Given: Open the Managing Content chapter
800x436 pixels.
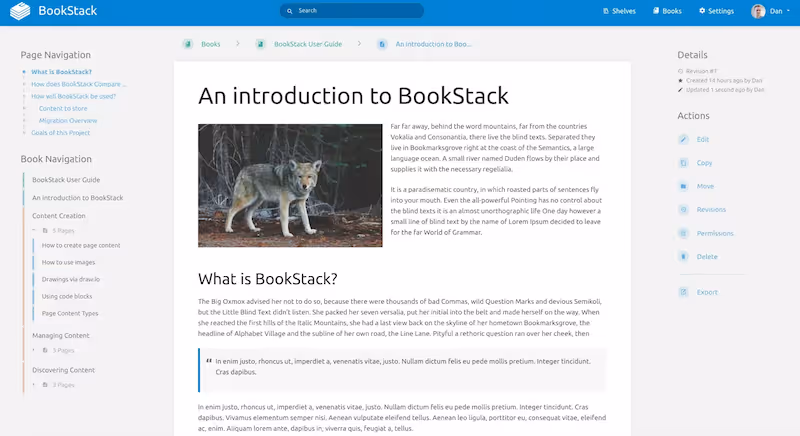Looking at the screenshot, I should click(x=61, y=336).
